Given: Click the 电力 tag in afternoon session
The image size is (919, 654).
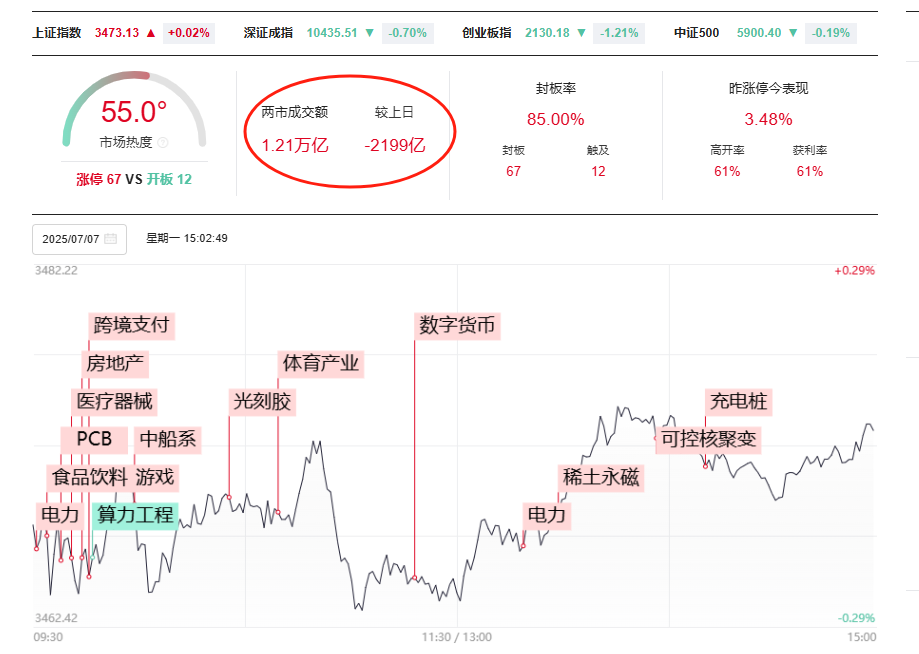Looking at the screenshot, I should pos(547,515).
